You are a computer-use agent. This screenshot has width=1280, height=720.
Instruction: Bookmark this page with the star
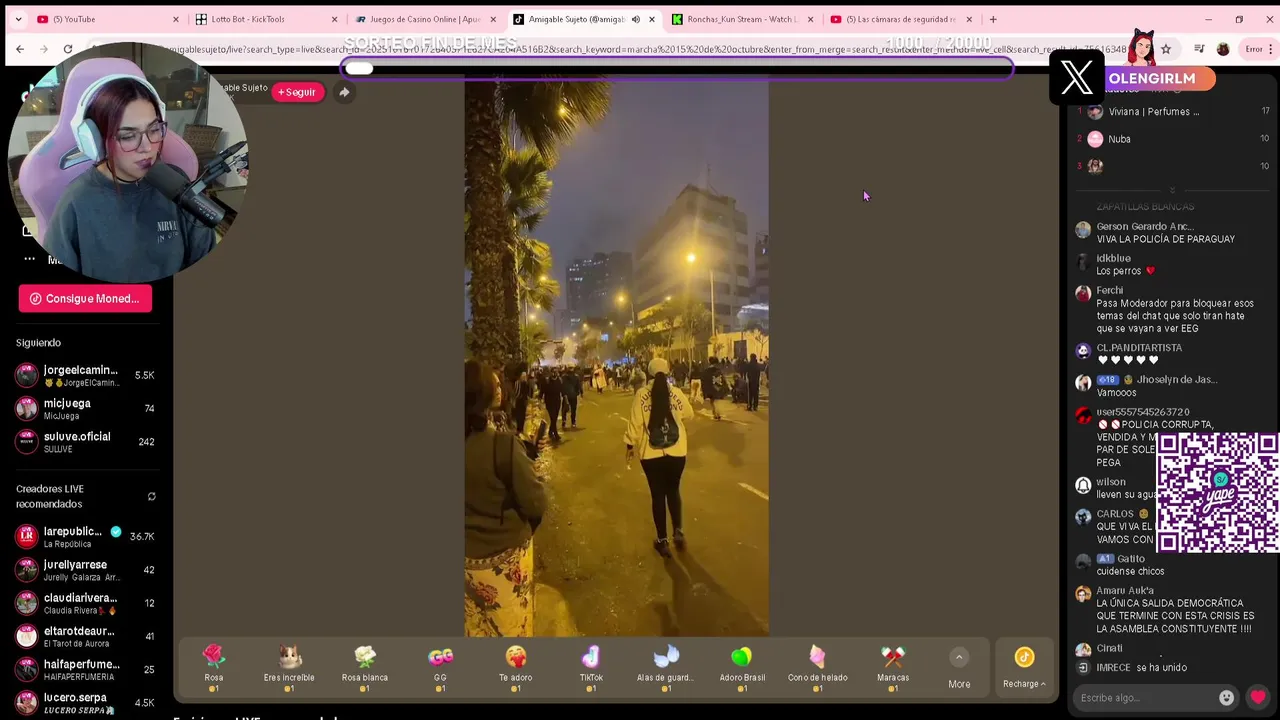1166,49
